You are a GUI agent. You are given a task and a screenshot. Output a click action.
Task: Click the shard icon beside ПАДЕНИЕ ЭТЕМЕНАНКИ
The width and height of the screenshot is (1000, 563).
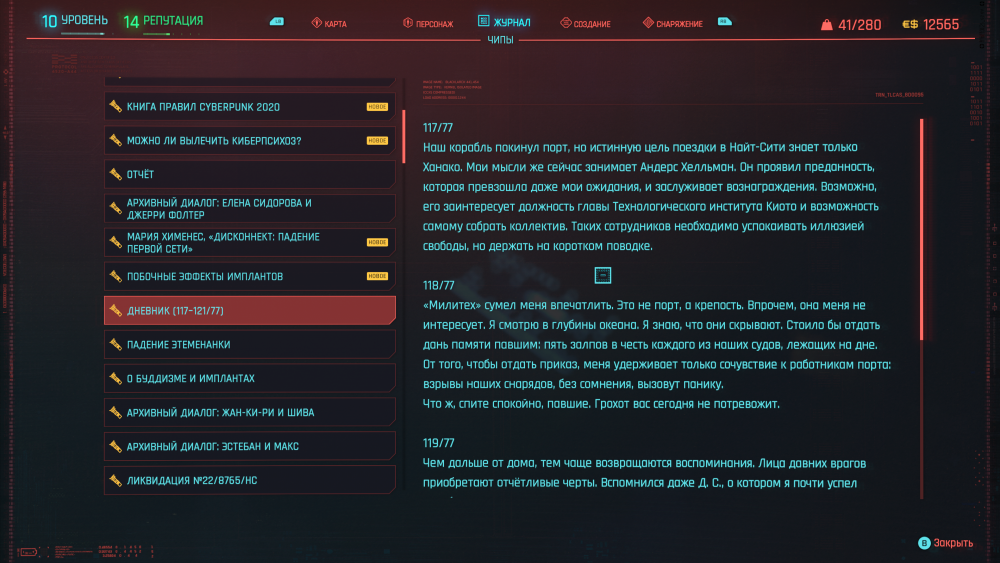point(116,344)
